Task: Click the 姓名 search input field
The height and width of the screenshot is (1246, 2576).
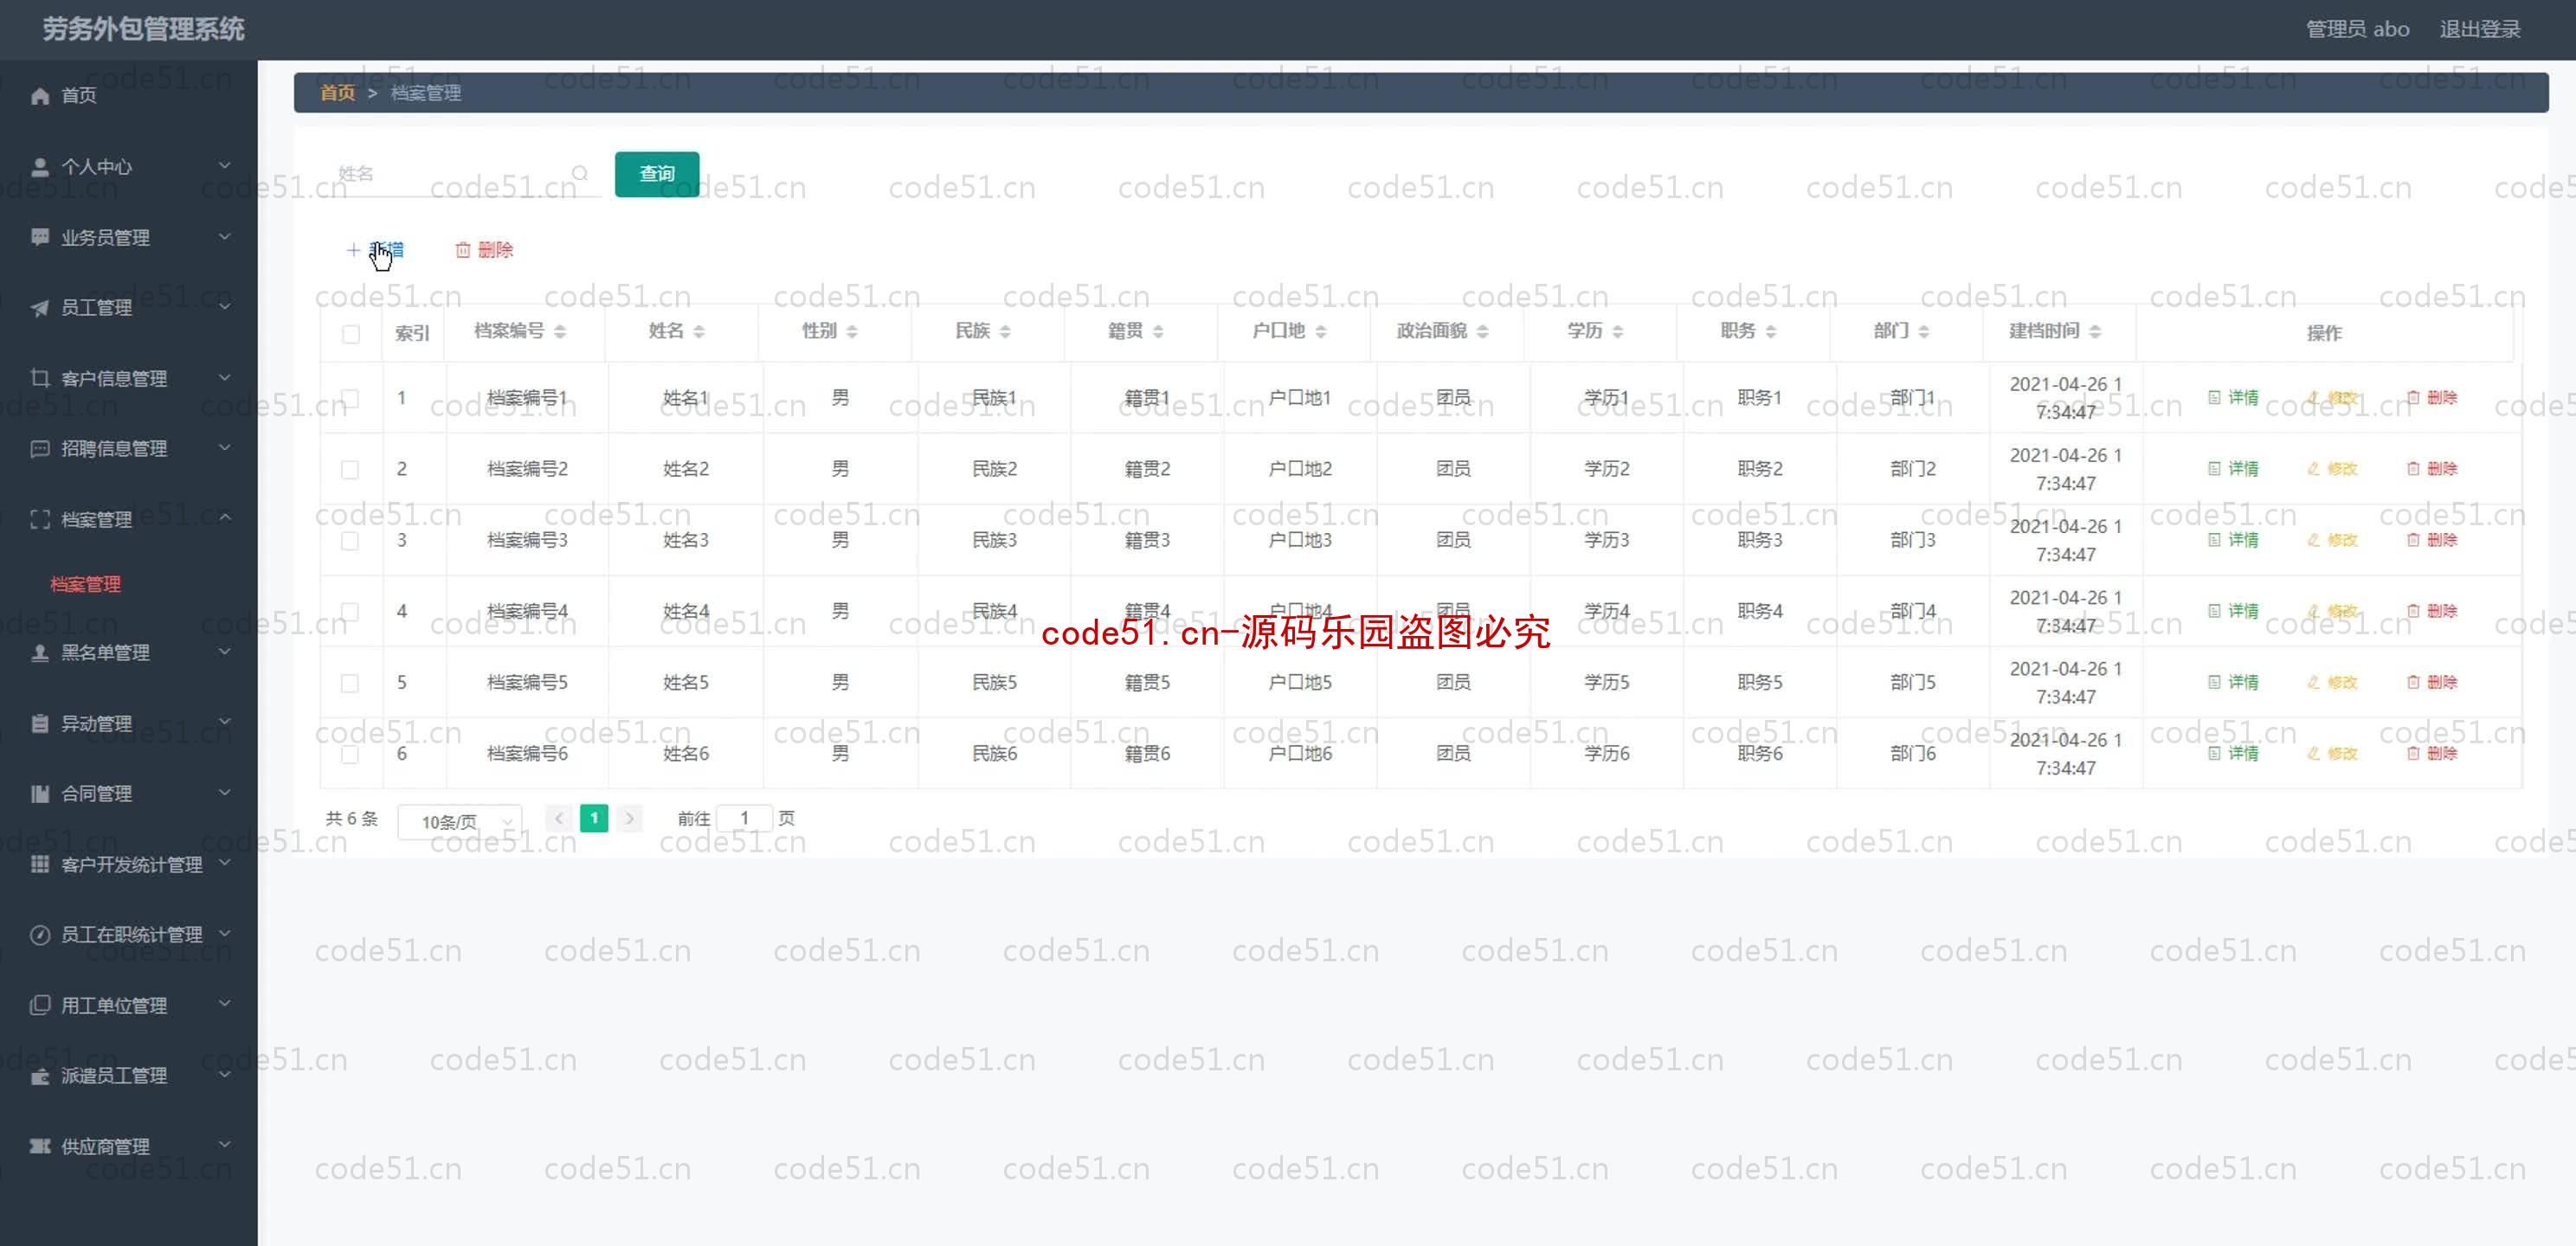Action: (x=460, y=172)
